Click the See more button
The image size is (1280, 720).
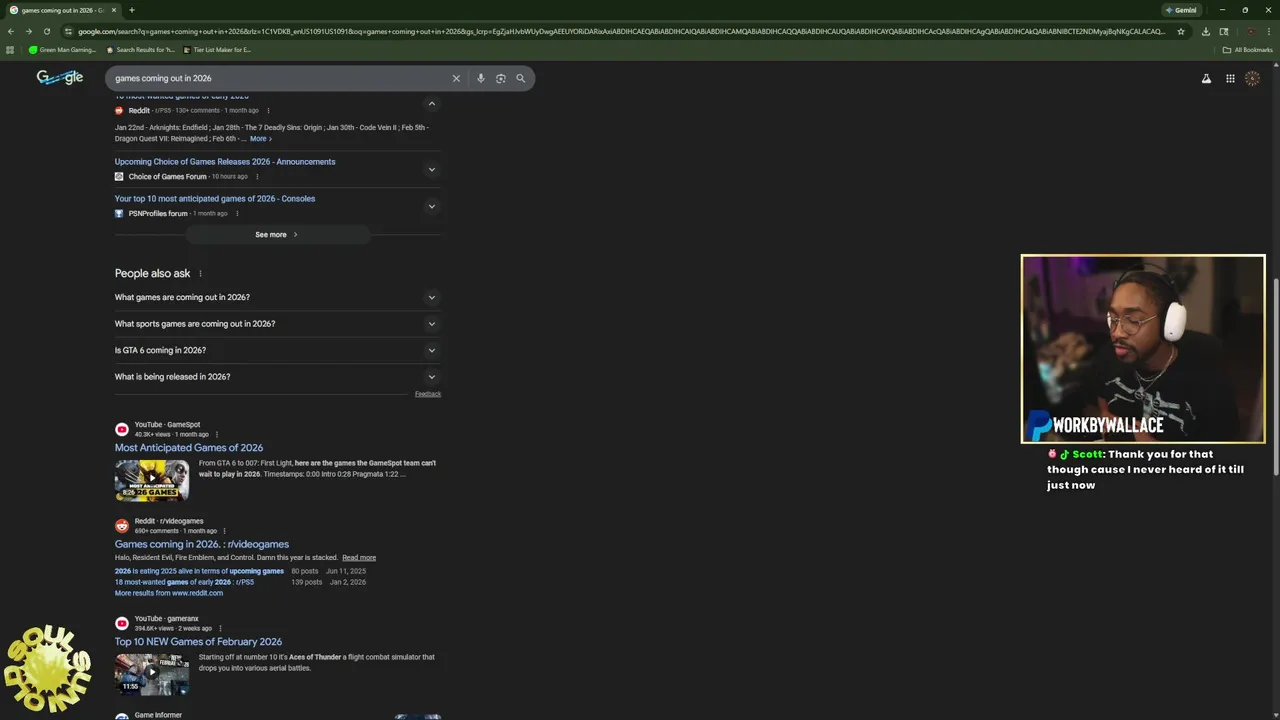[277, 235]
